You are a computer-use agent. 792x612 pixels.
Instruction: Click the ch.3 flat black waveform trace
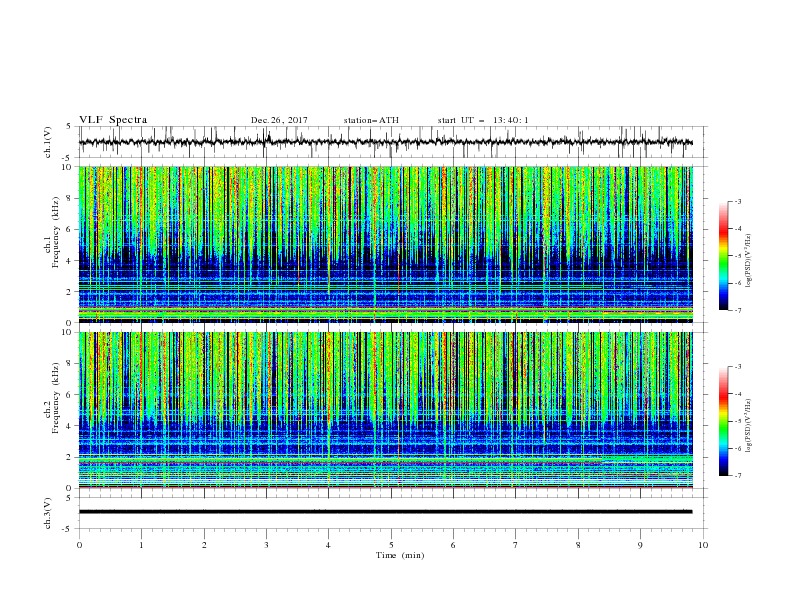pos(385,512)
